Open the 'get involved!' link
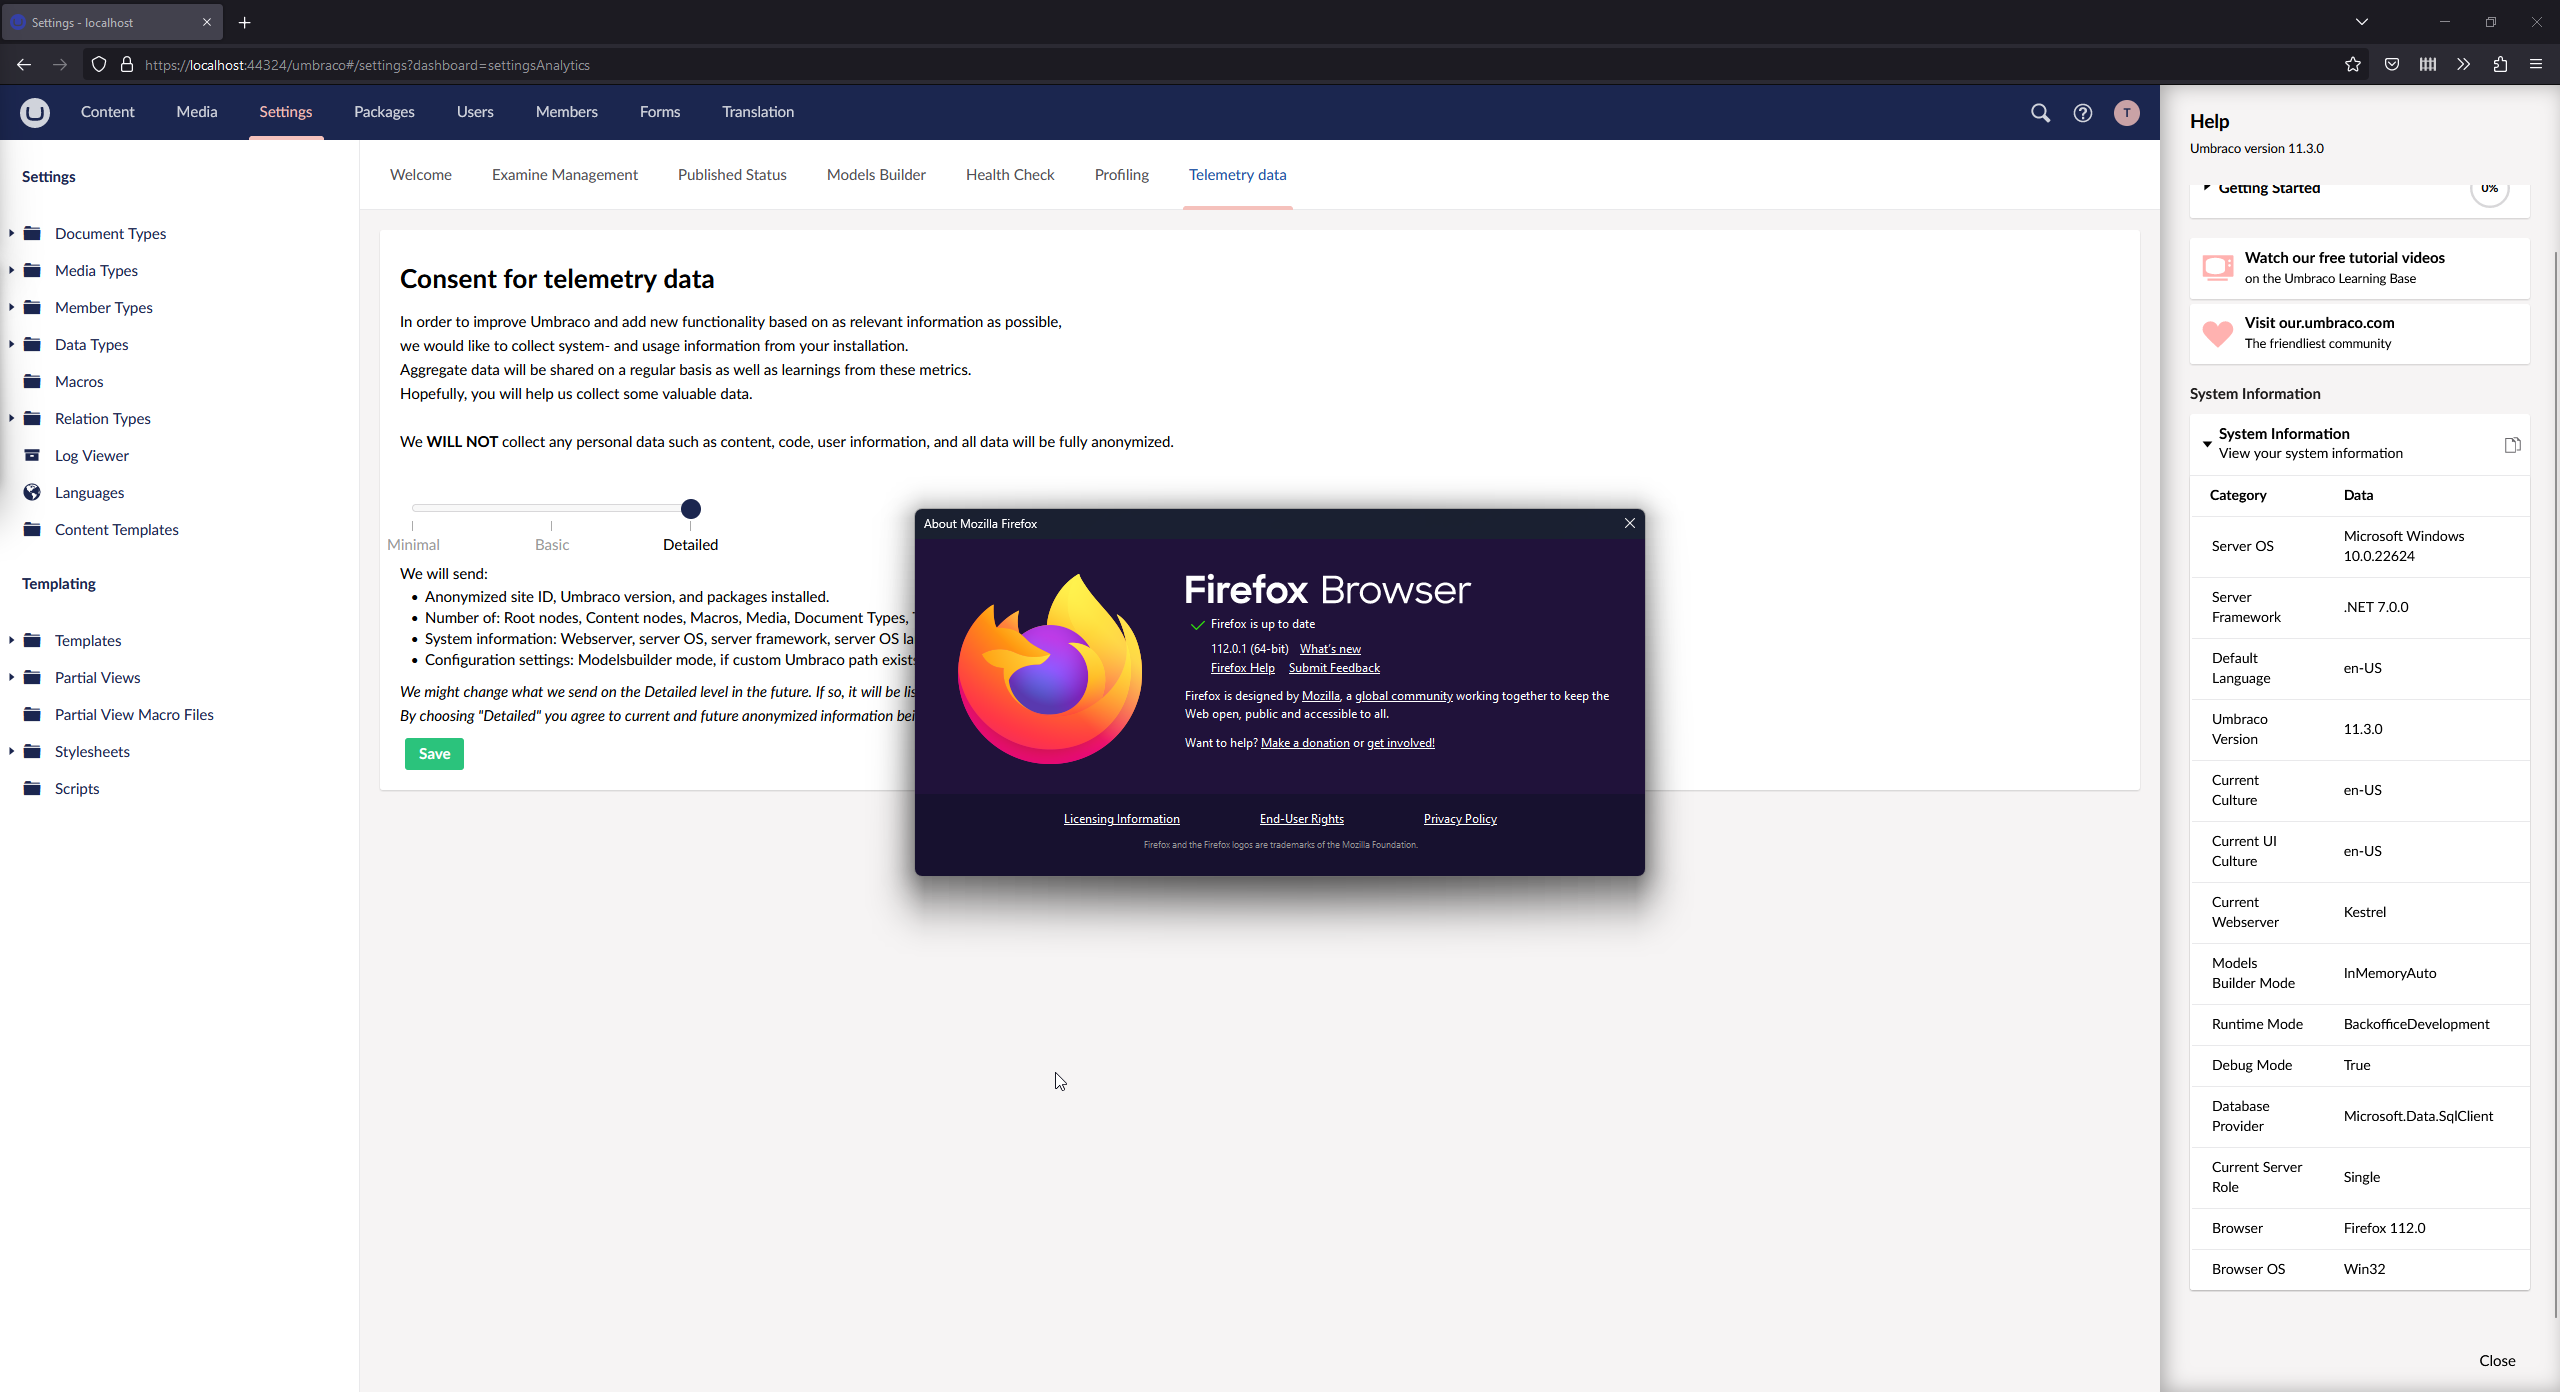Image resolution: width=2560 pixels, height=1392 pixels. pos(1400,742)
